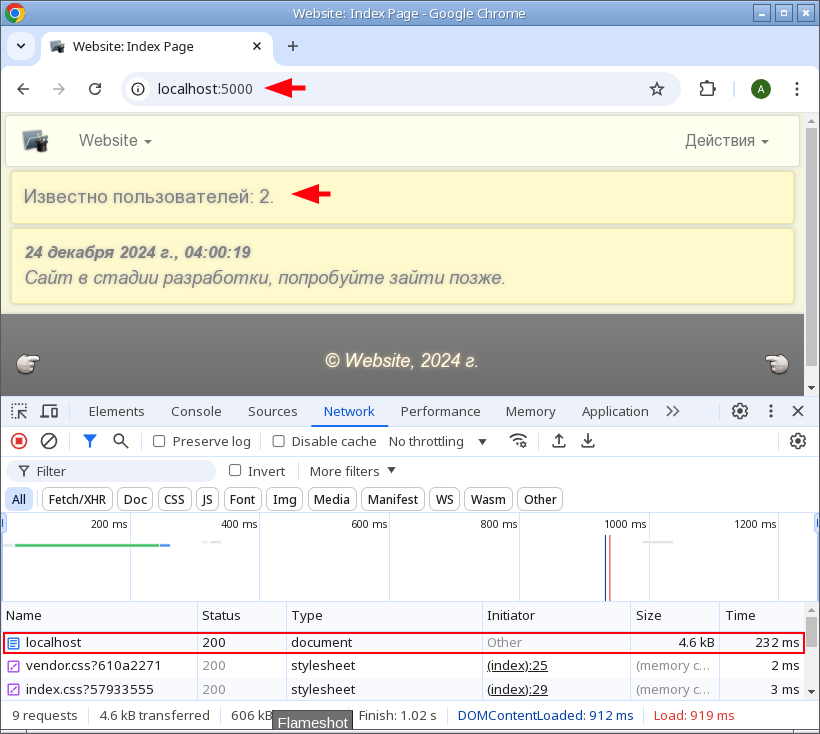The height and width of the screenshot is (734, 820).
Task: Select the All request type filter
Action: [19, 499]
